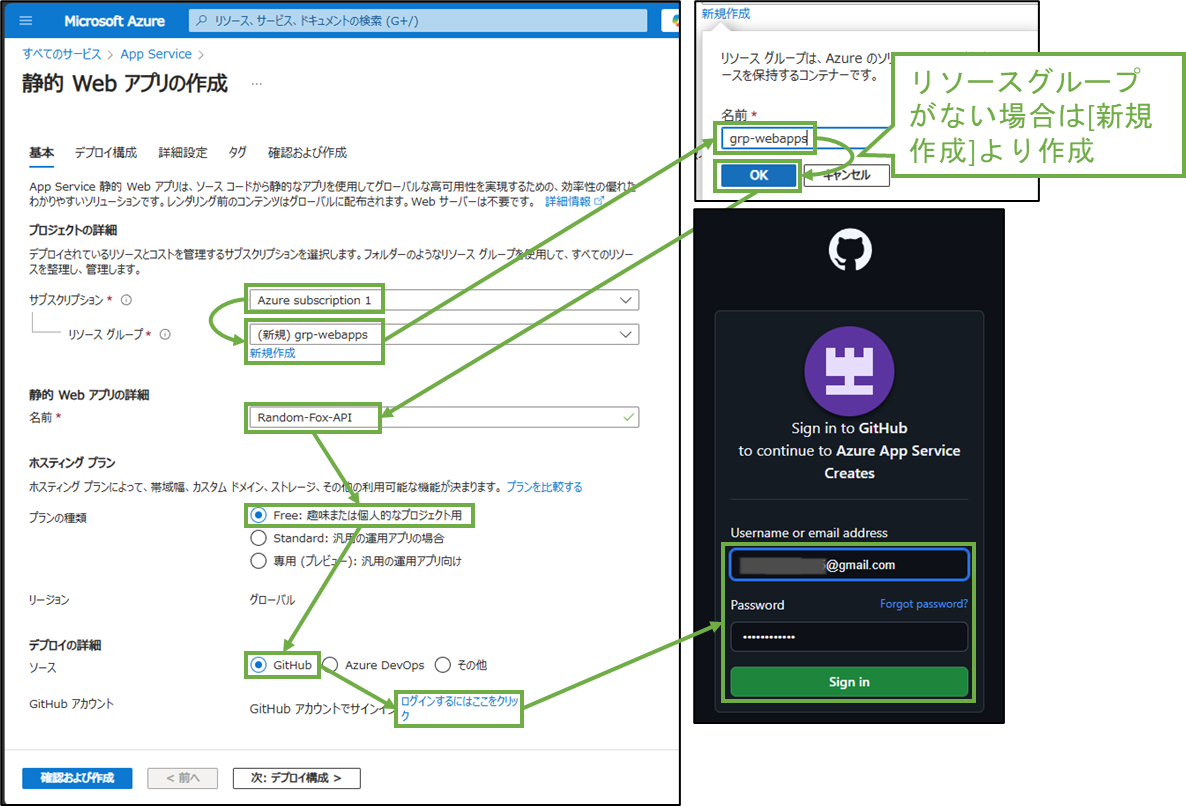Switch to the タグ tab
Image resolution: width=1186 pixels, height=806 pixels.
238,153
